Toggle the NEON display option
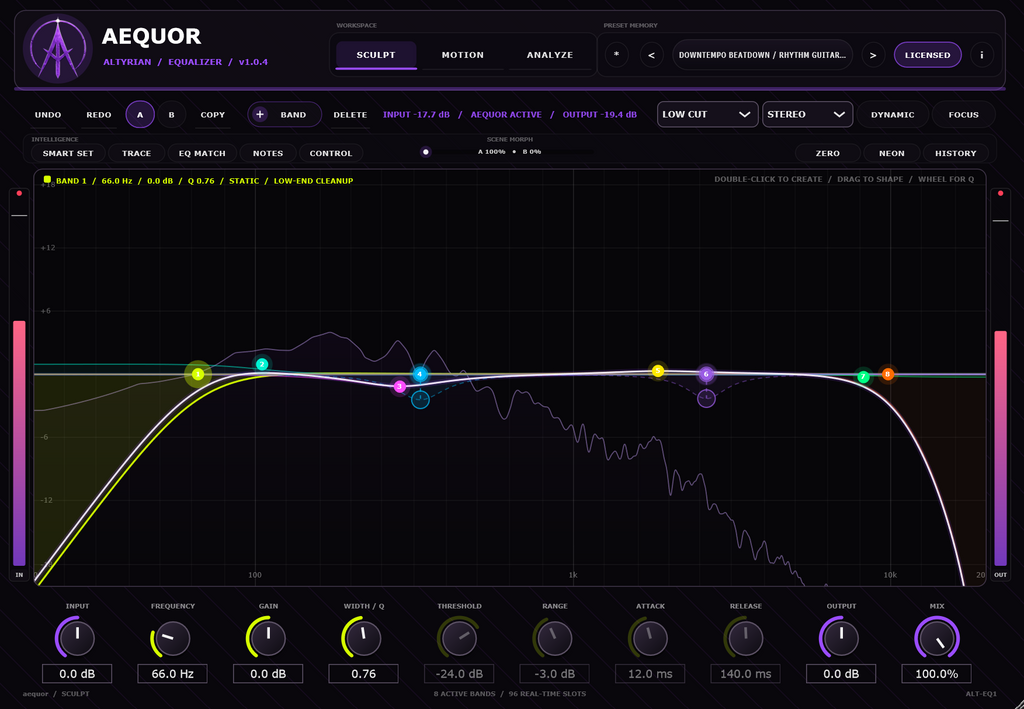Screen dimensions: 1024x709 pyautogui.click(x=891, y=153)
